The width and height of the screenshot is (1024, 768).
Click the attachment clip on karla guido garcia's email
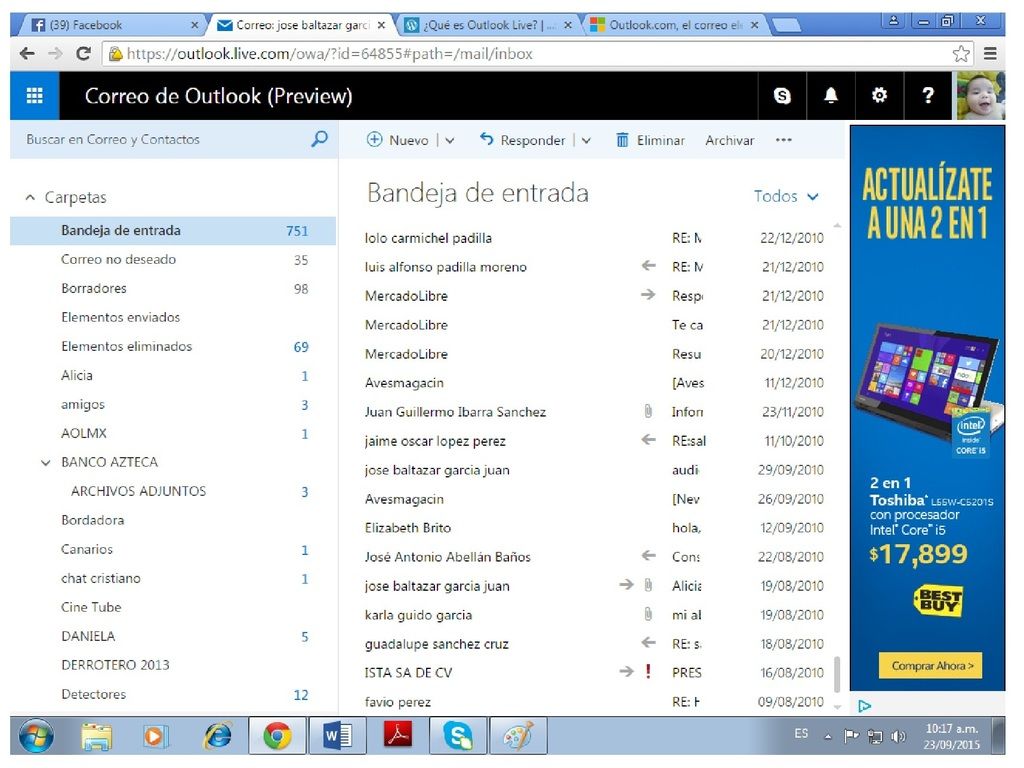(648, 614)
